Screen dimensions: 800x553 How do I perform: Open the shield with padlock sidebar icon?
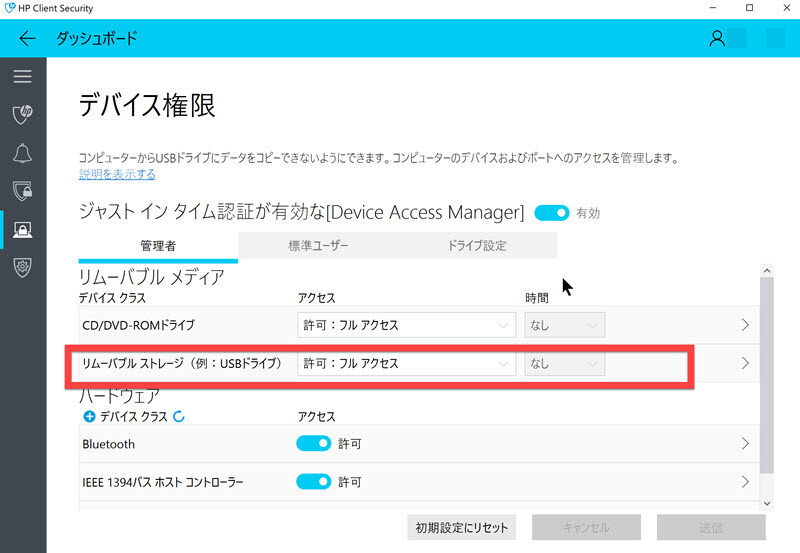22,191
